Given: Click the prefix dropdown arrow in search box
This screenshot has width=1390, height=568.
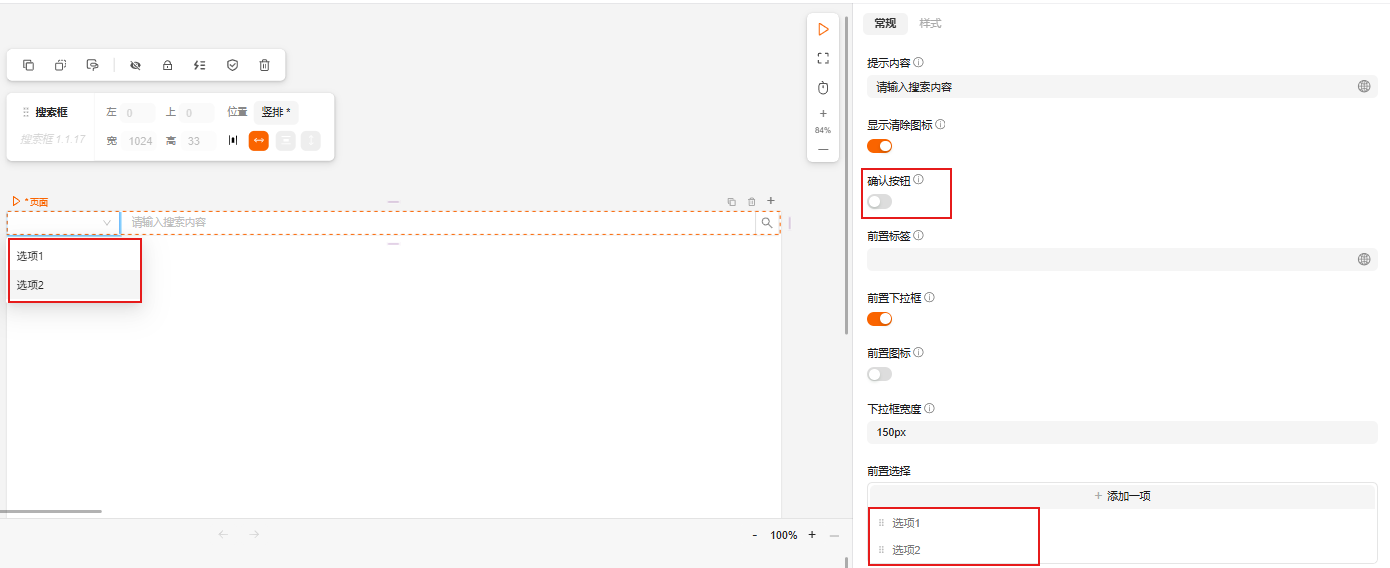Looking at the screenshot, I should 107,222.
